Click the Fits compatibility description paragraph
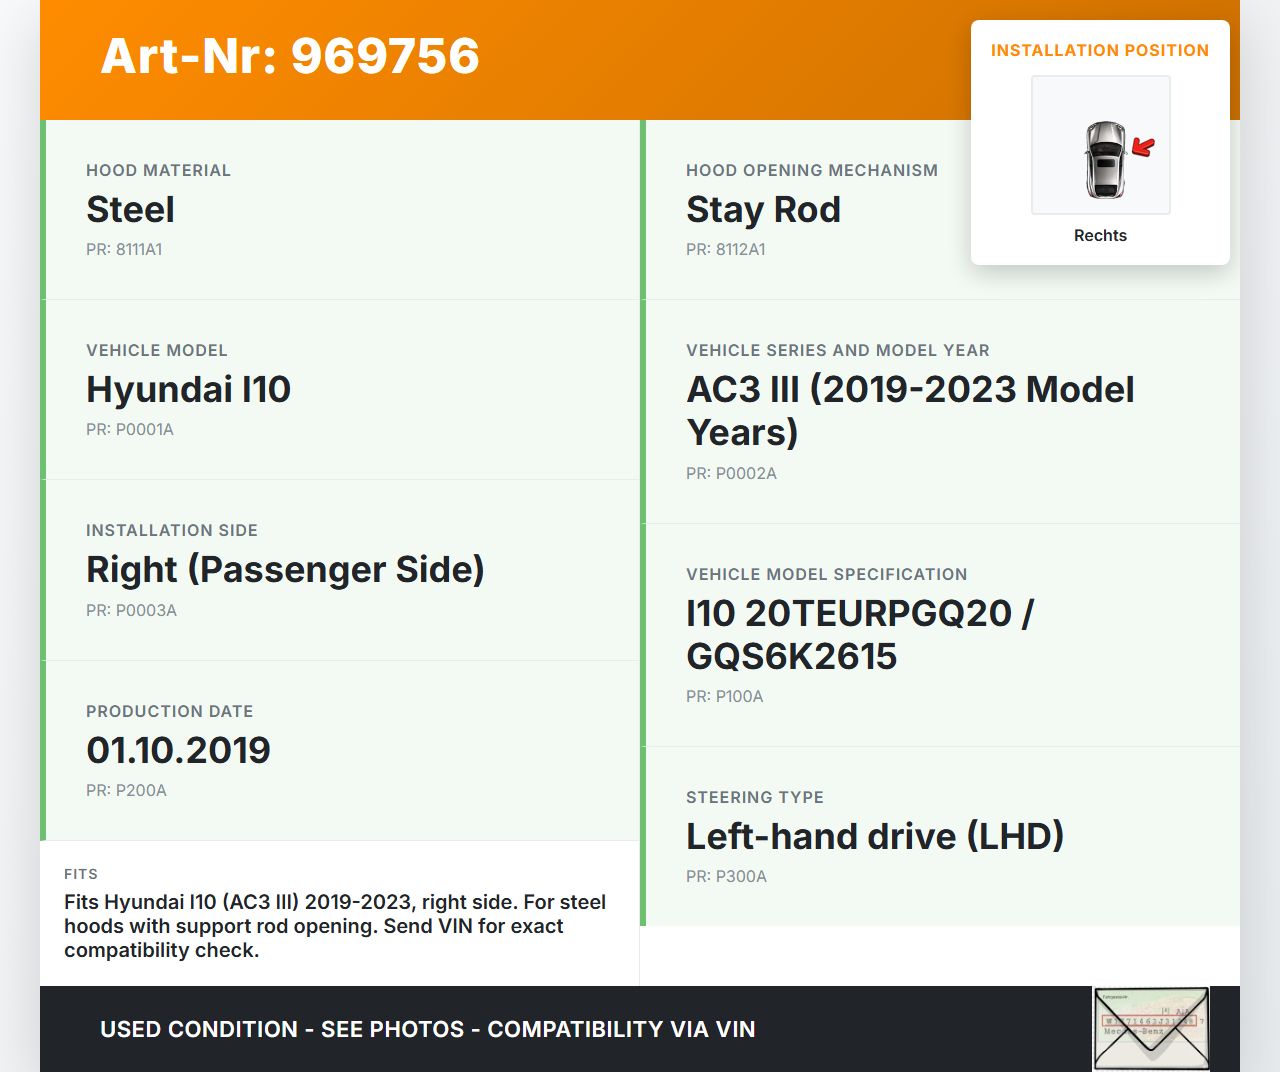This screenshot has width=1280, height=1072. coord(335,926)
